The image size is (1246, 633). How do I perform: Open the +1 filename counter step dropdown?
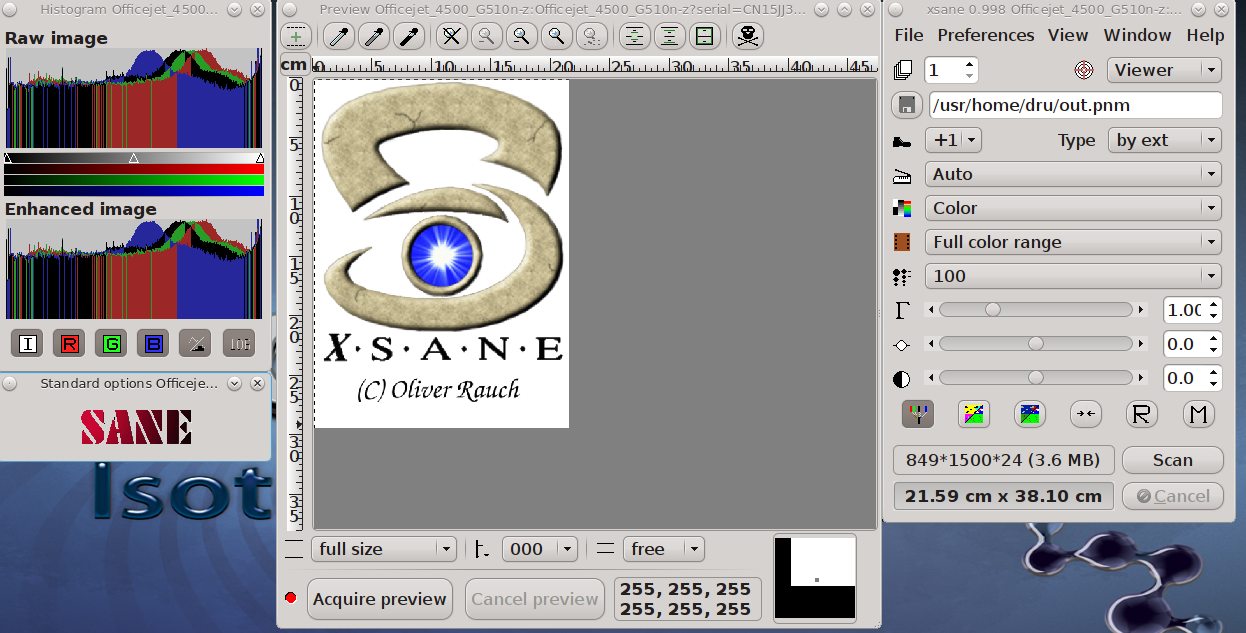[953, 140]
